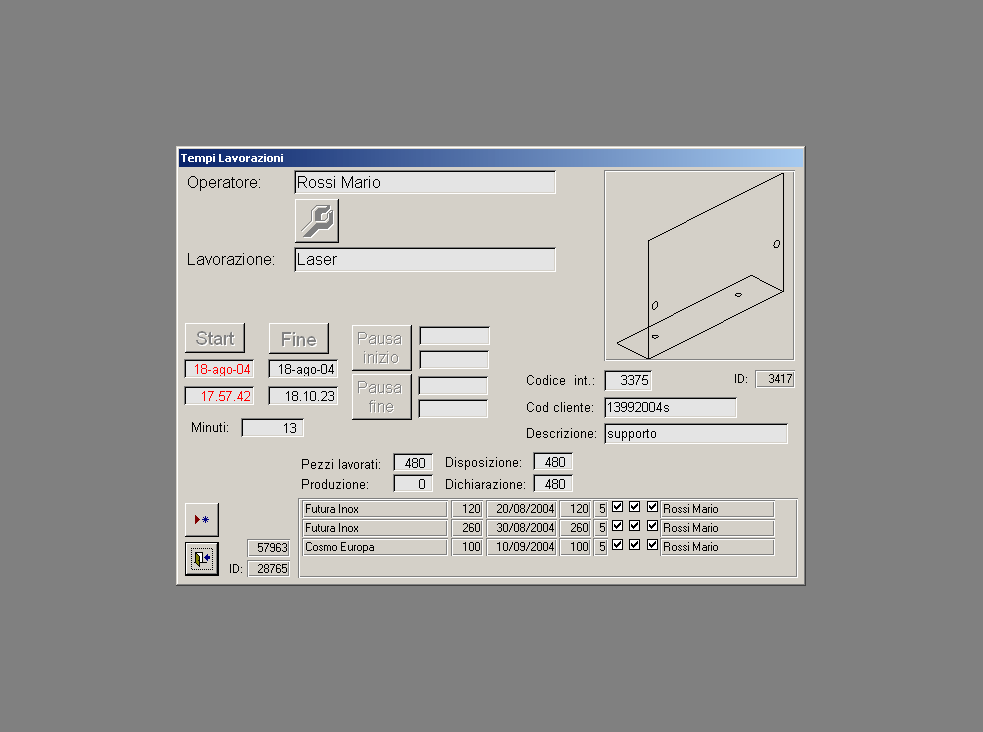This screenshot has width=983, height=732.
Task: Open the part drawing preview image
Action: [700, 266]
